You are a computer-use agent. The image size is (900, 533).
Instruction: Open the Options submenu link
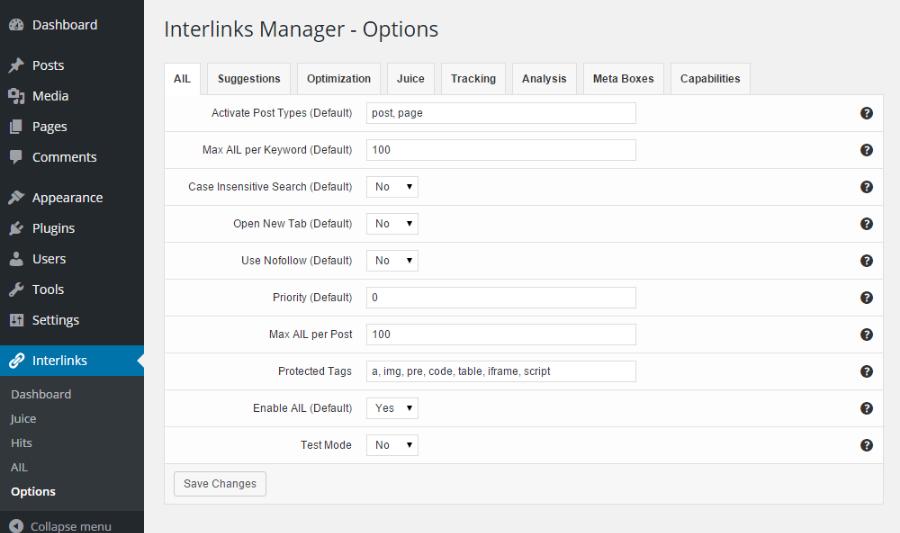(x=33, y=492)
